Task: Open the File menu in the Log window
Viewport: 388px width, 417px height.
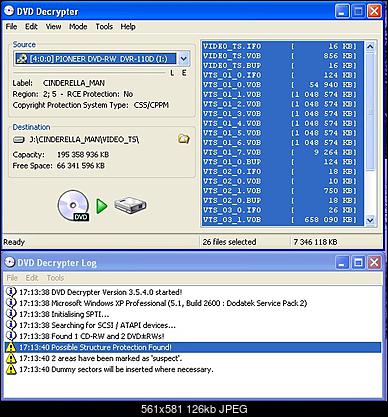Action: click(12, 278)
